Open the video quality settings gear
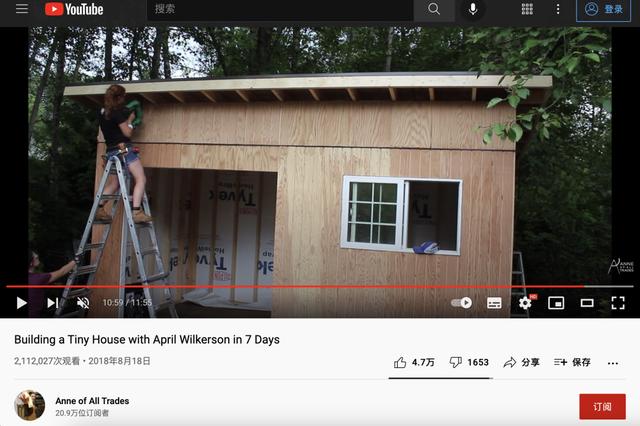 point(525,303)
